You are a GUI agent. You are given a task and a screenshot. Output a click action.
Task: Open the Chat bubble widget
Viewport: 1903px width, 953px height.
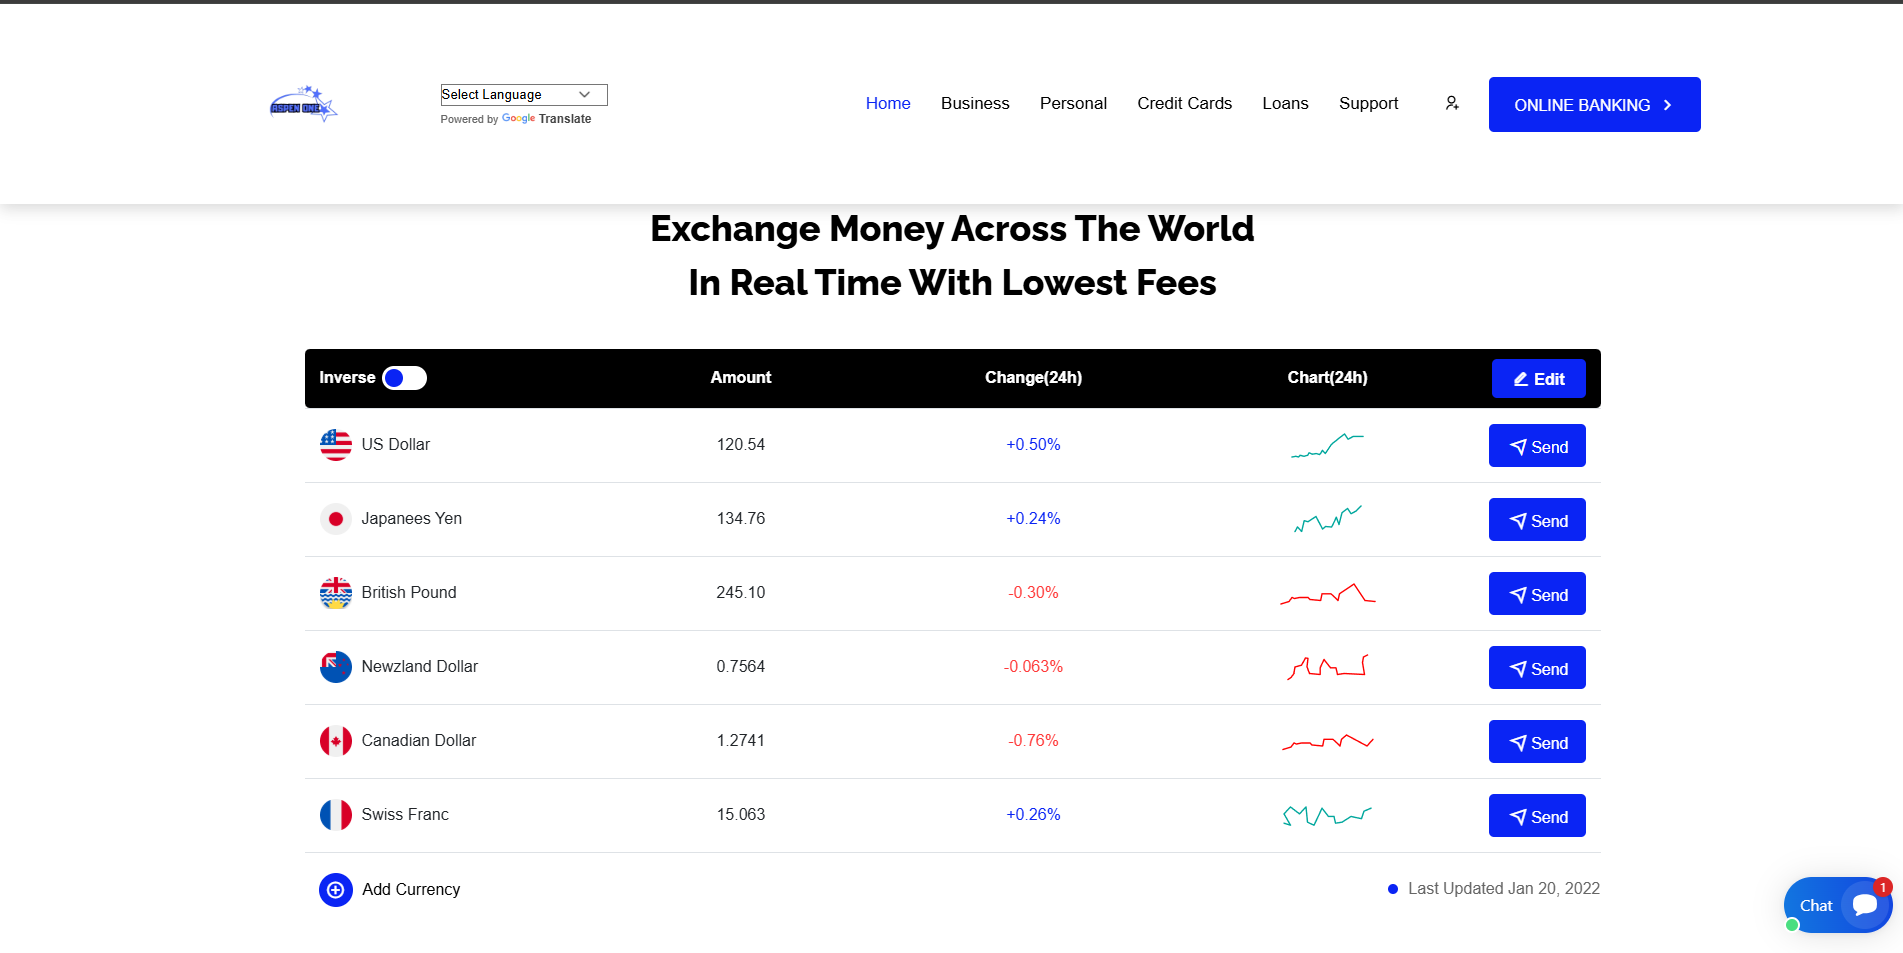tap(1838, 905)
